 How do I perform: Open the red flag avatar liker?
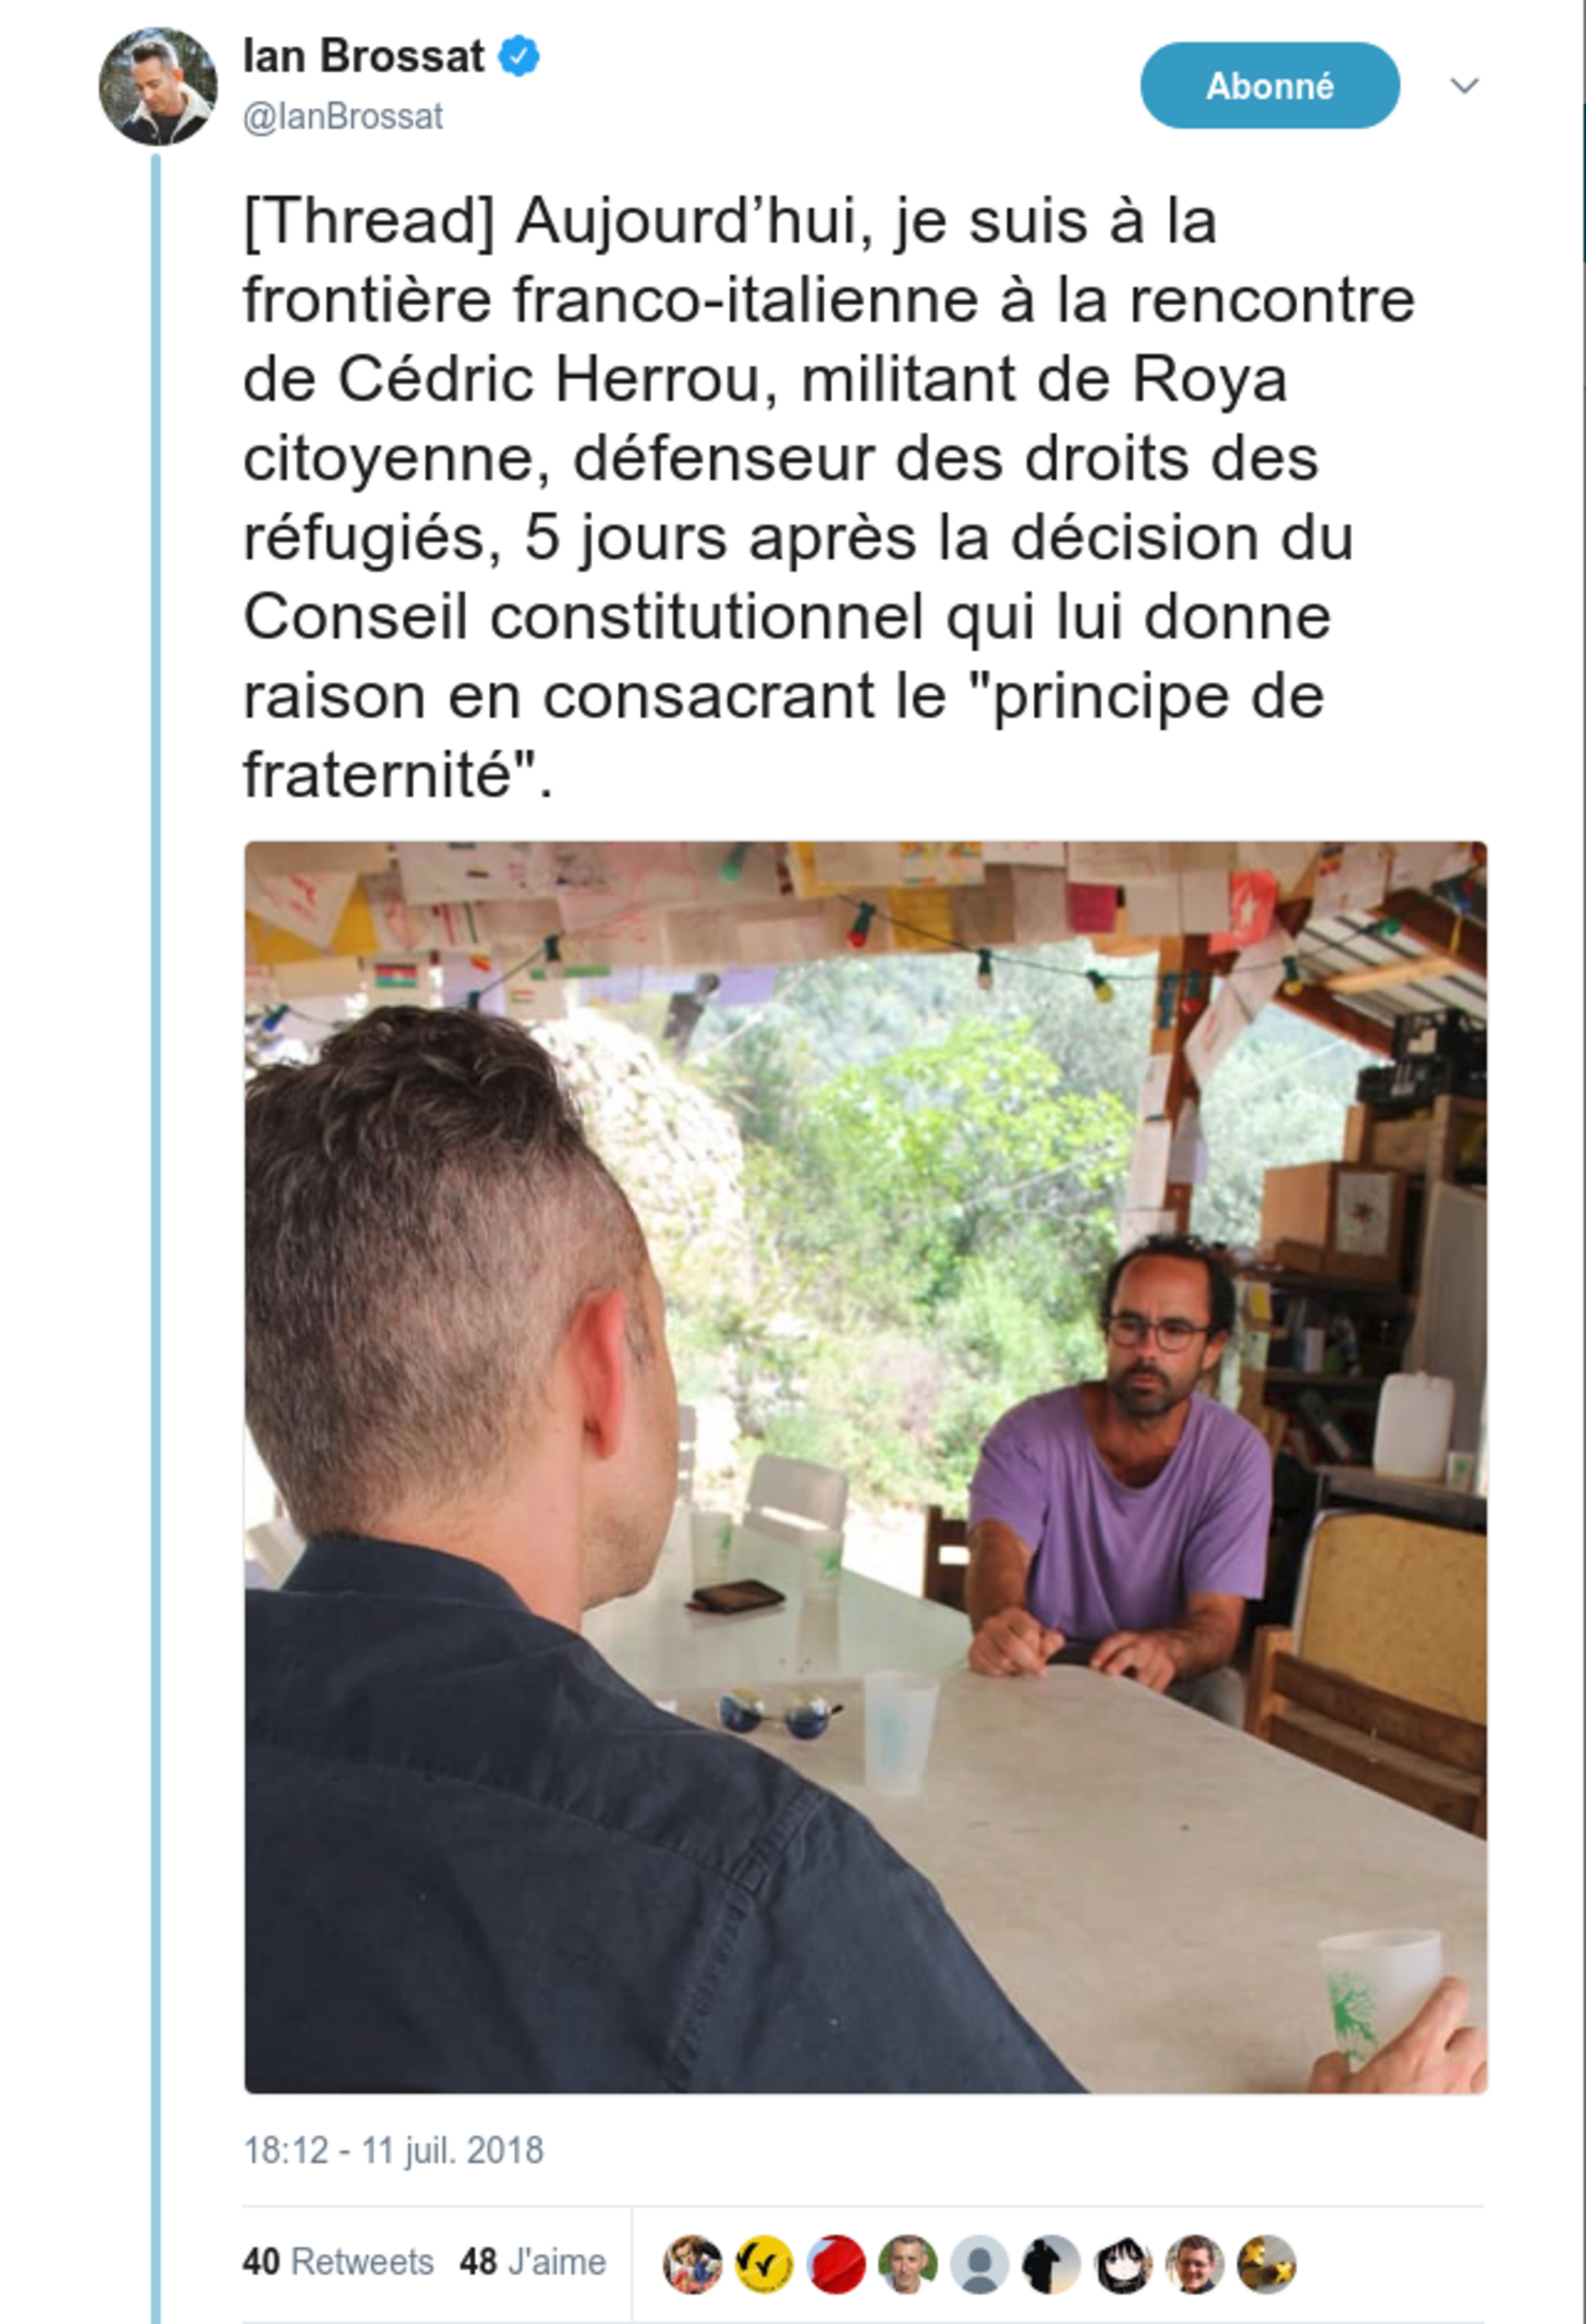click(836, 2263)
